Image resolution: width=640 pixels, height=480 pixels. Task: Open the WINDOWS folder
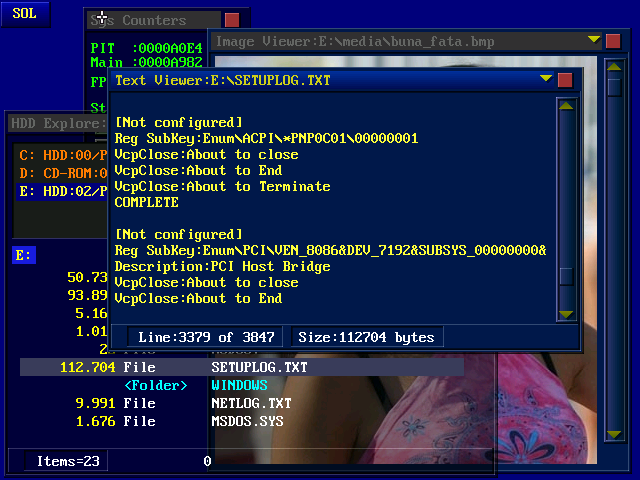pos(240,385)
